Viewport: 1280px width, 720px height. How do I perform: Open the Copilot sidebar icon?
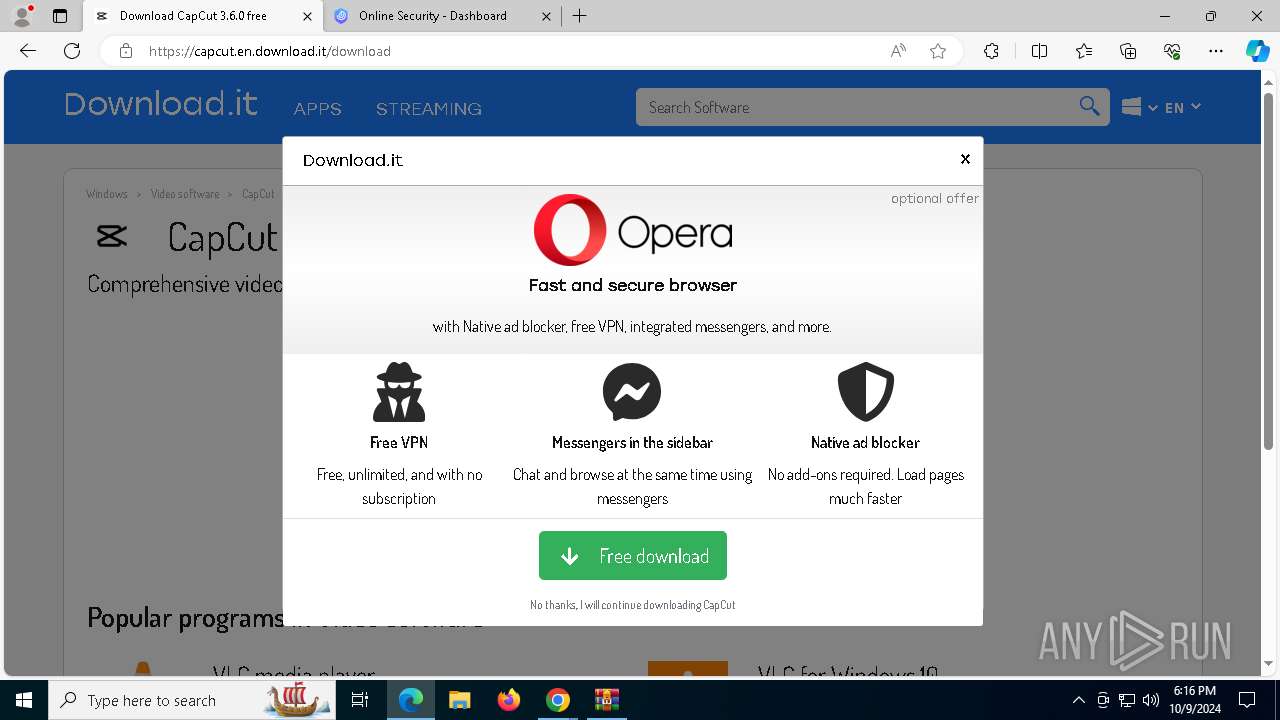coord(1257,51)
